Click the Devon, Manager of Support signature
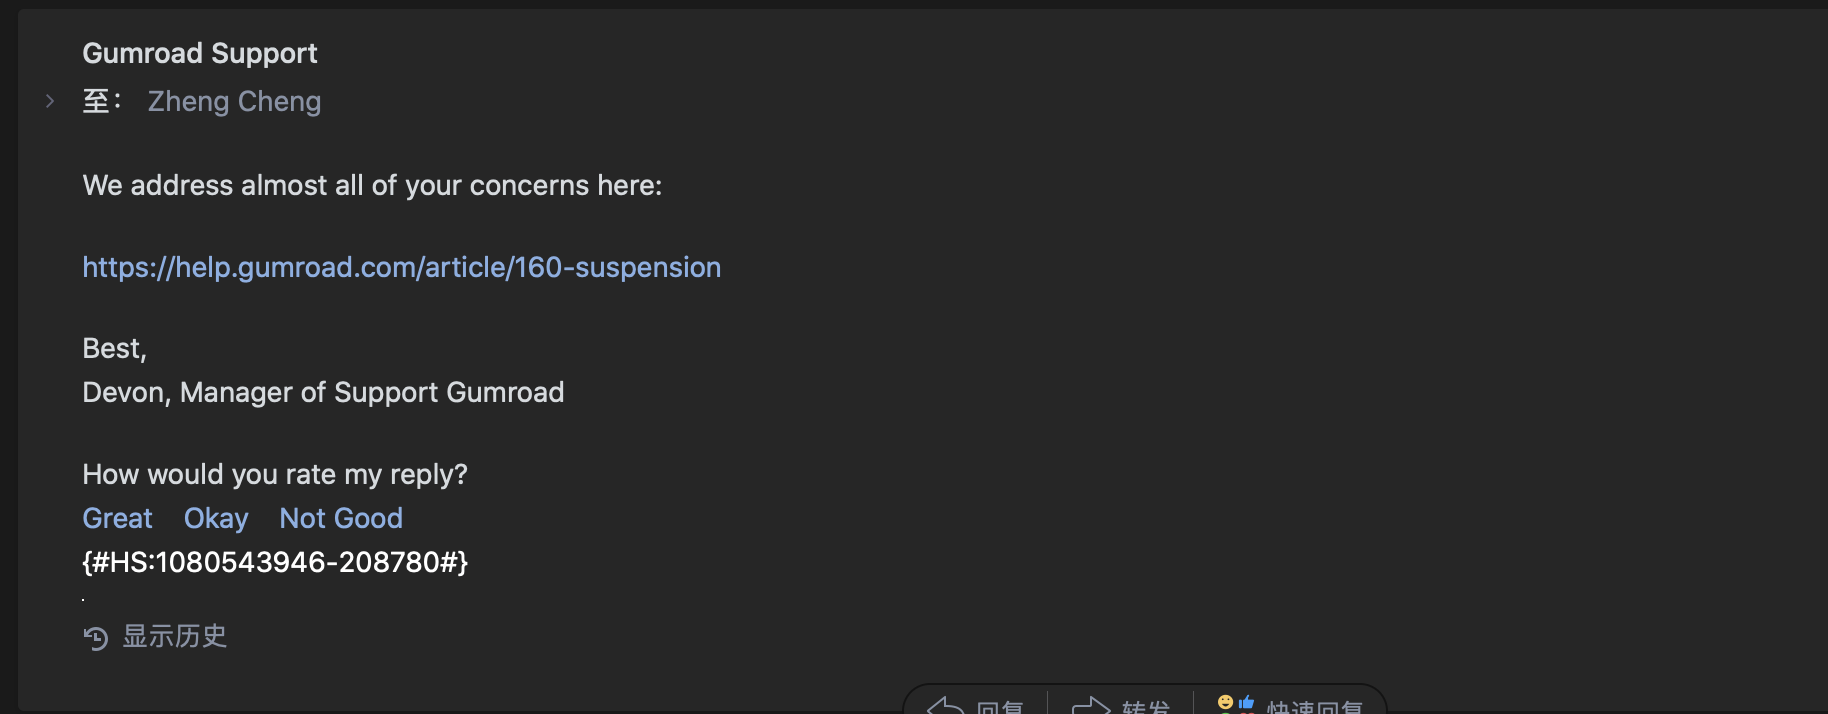The height and width of the screenshot is (714, 1828). 323,392
